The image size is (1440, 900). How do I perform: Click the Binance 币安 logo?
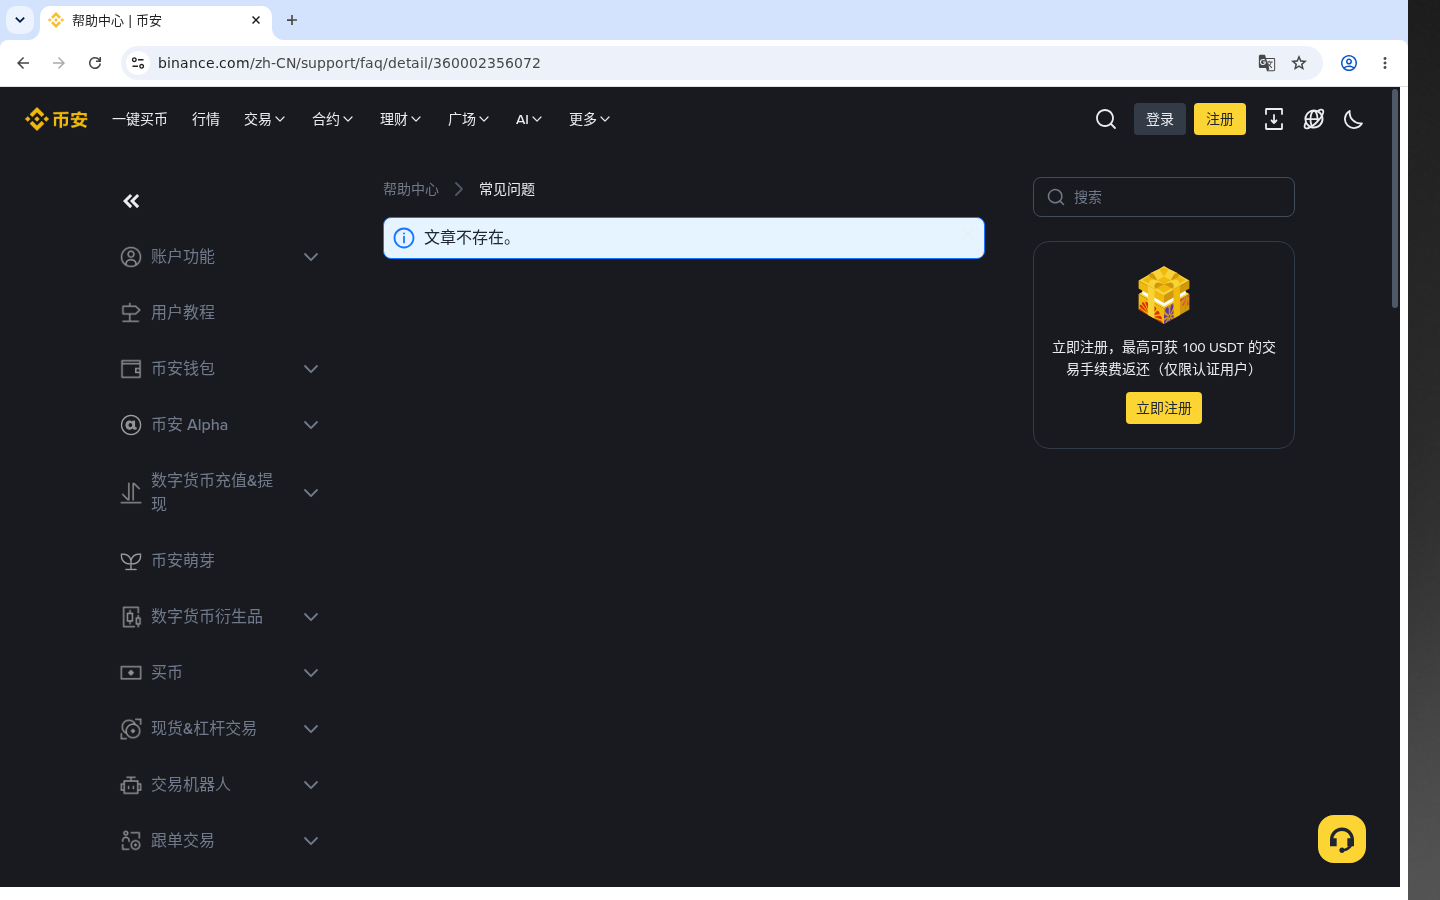click(56, 119)
